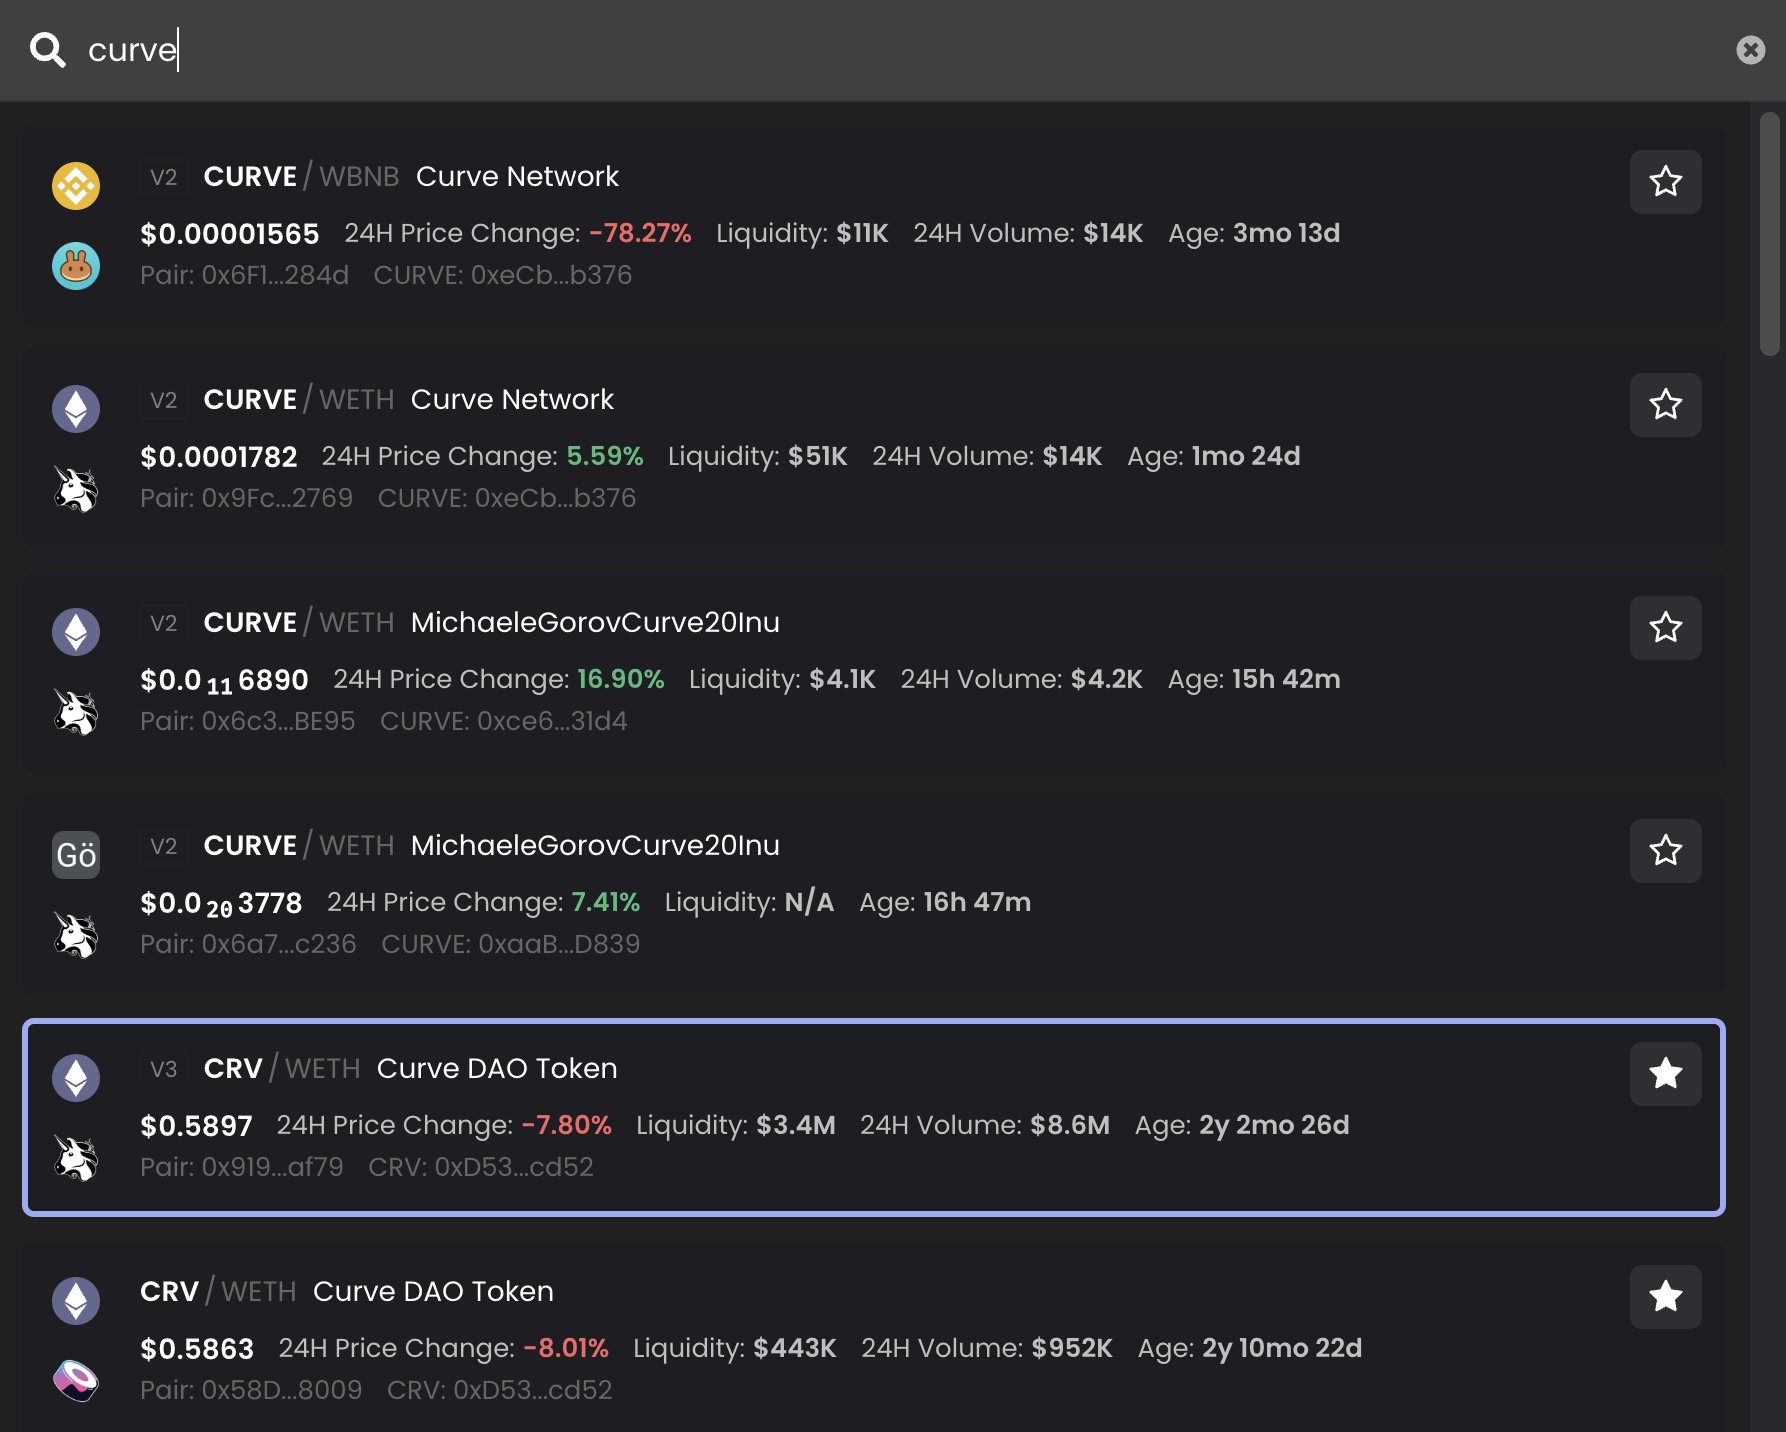Favorite the CURVE/WBNB Curve Network pair
The image size is (1786, 1432).
click(x=1665, y=182)
